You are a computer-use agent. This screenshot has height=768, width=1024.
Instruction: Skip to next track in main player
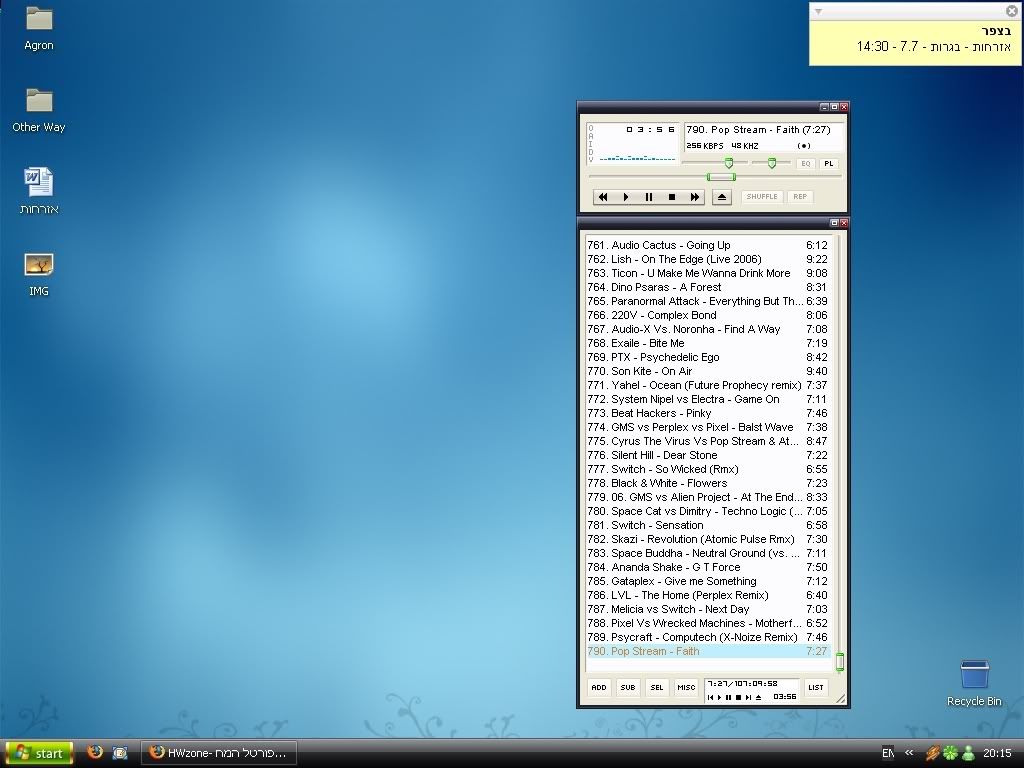(x=694, y=197)
